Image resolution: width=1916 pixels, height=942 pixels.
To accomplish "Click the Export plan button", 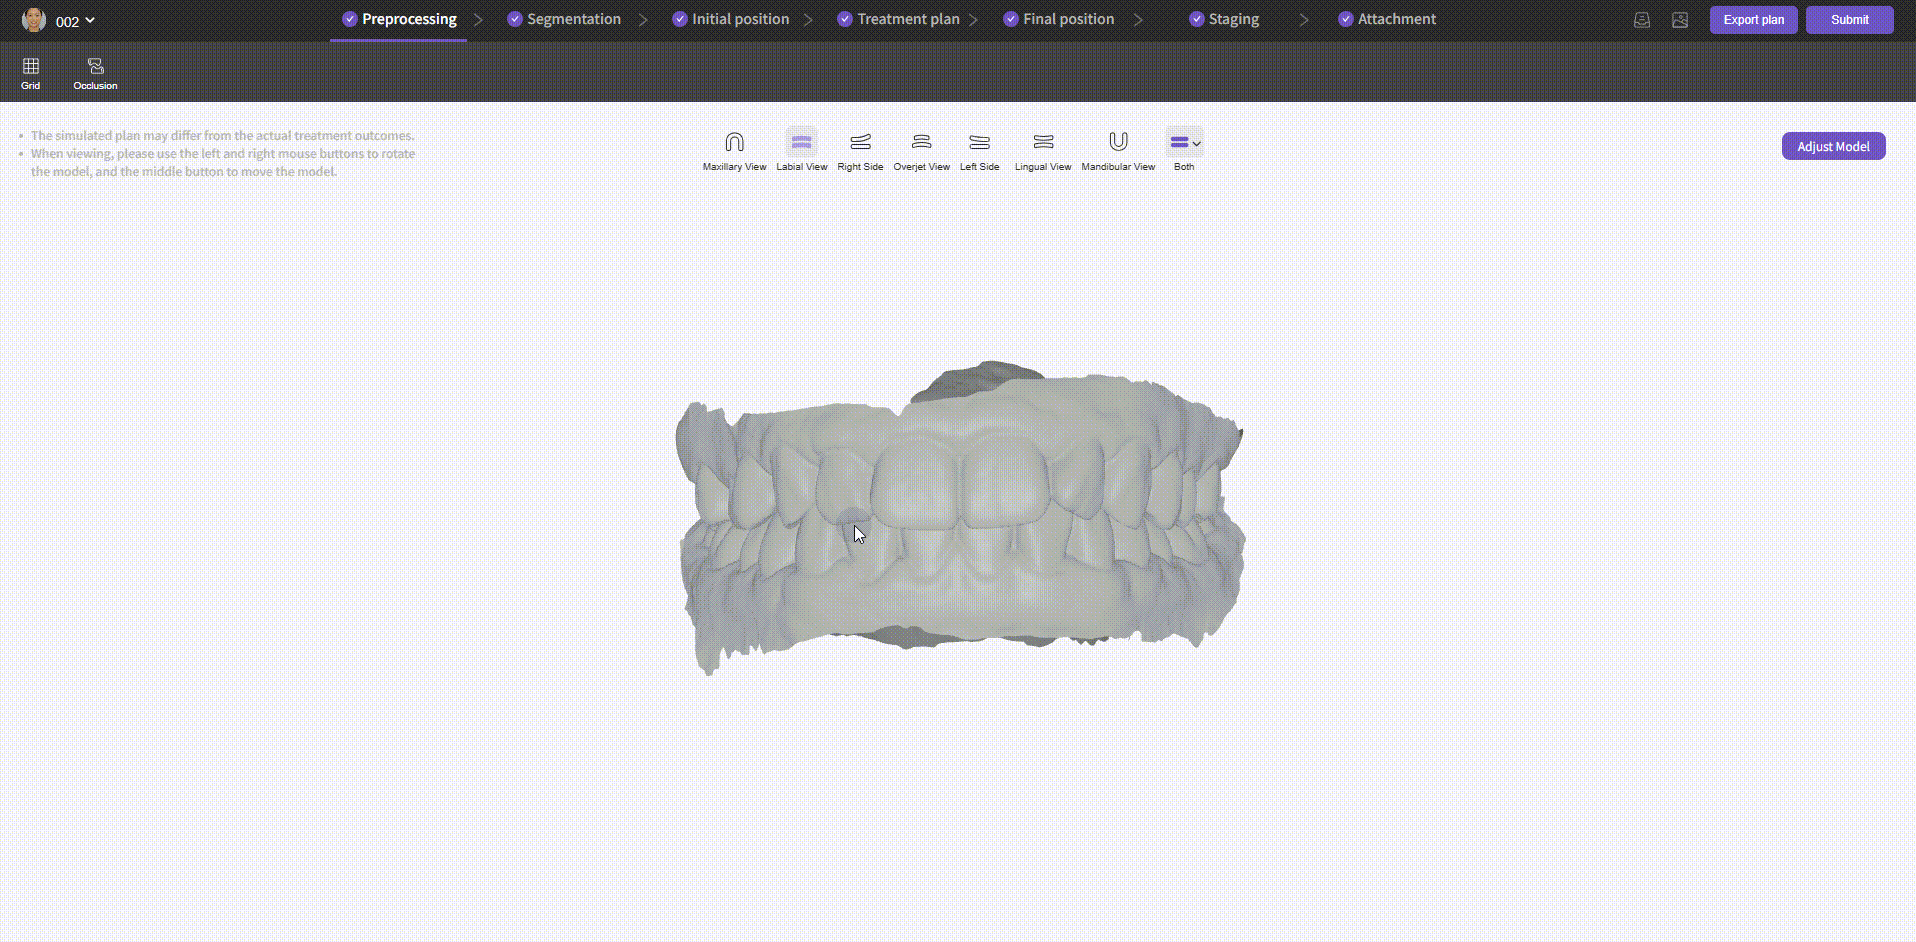I will 1753,20.
